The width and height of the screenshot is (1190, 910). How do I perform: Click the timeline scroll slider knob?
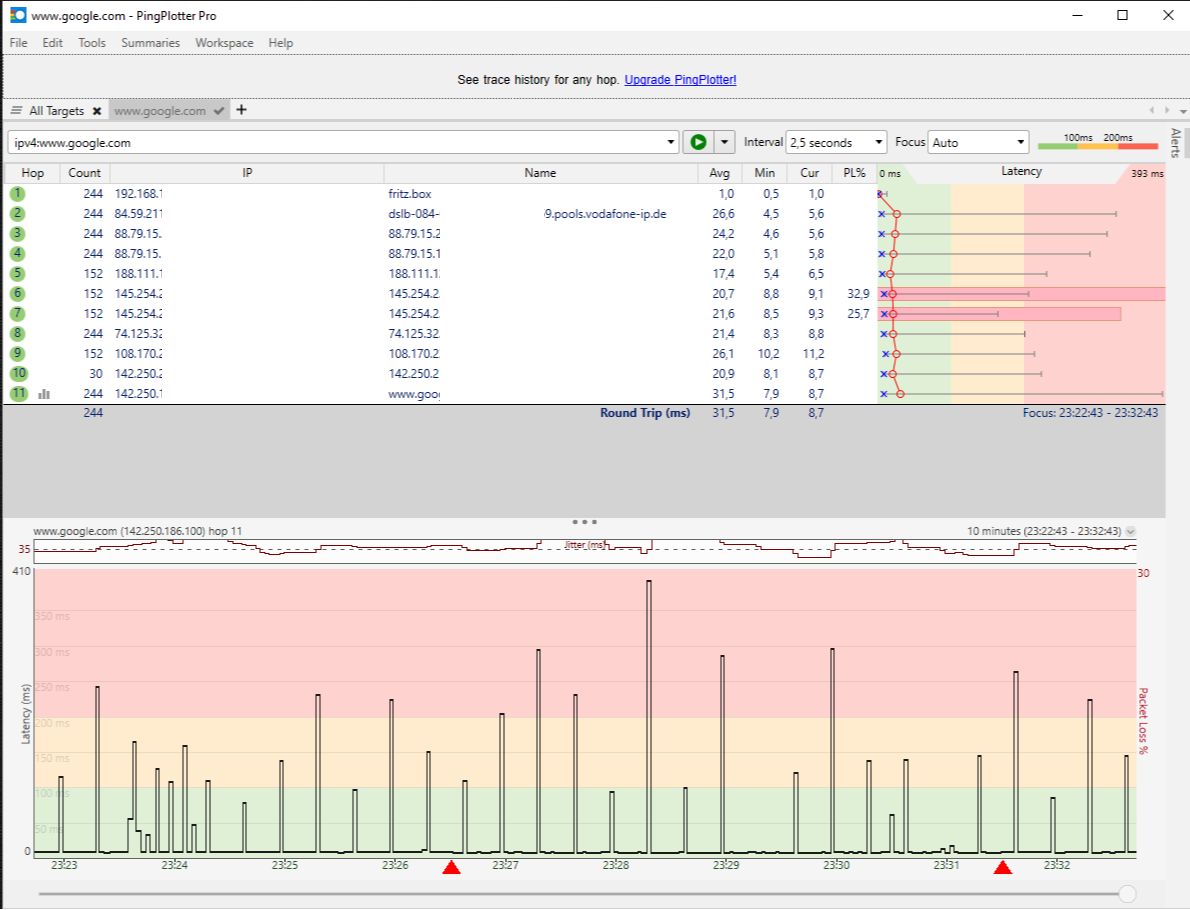(1127, 894)
